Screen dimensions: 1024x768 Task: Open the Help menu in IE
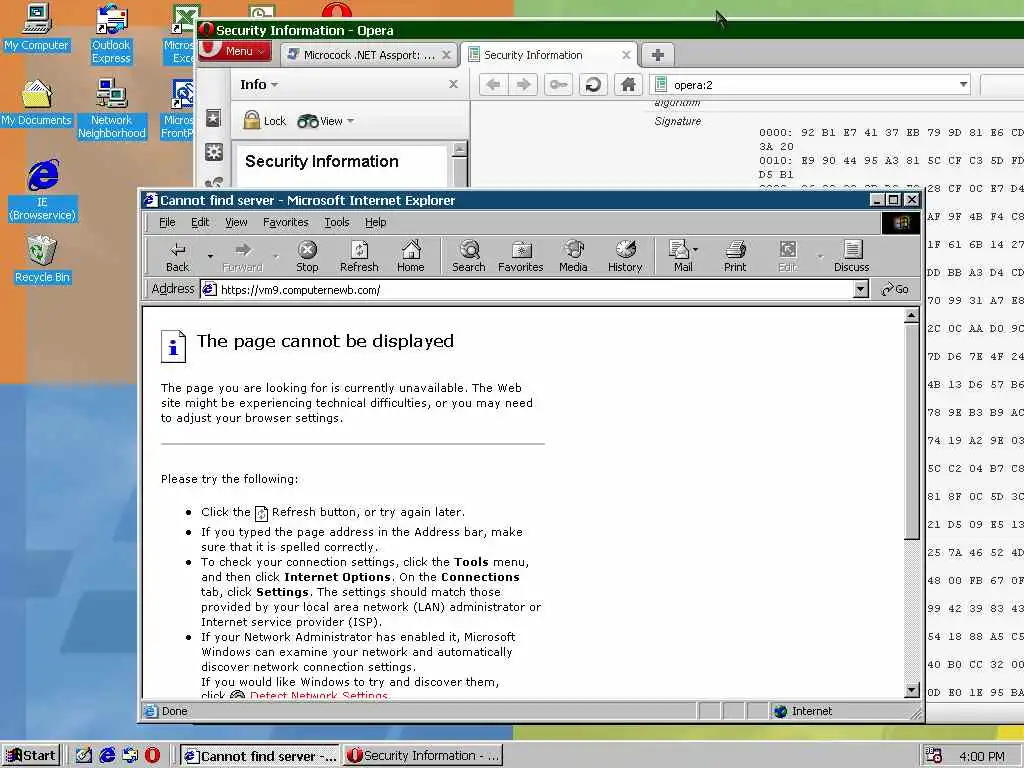click(x=375, y=222)
